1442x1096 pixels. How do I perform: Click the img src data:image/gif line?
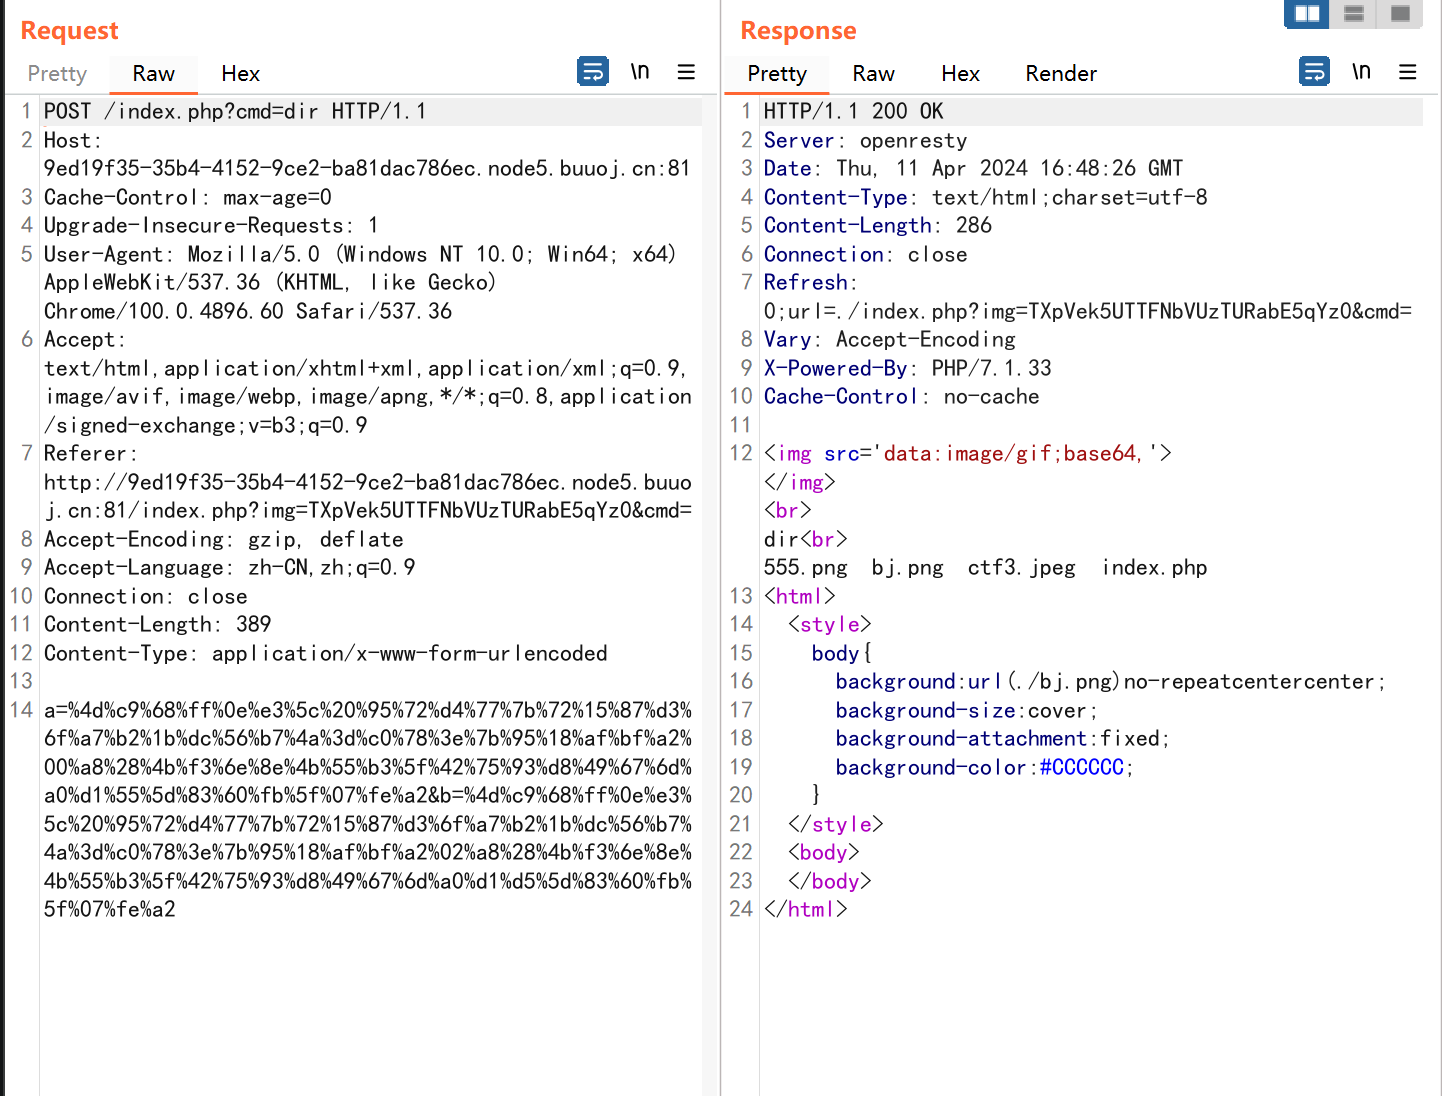968,453
